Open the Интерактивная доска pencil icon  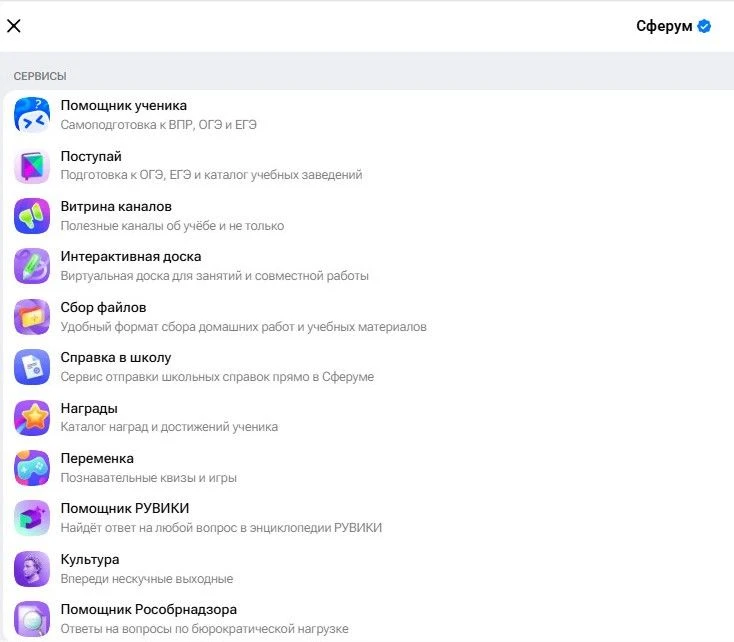coord(32,266)
